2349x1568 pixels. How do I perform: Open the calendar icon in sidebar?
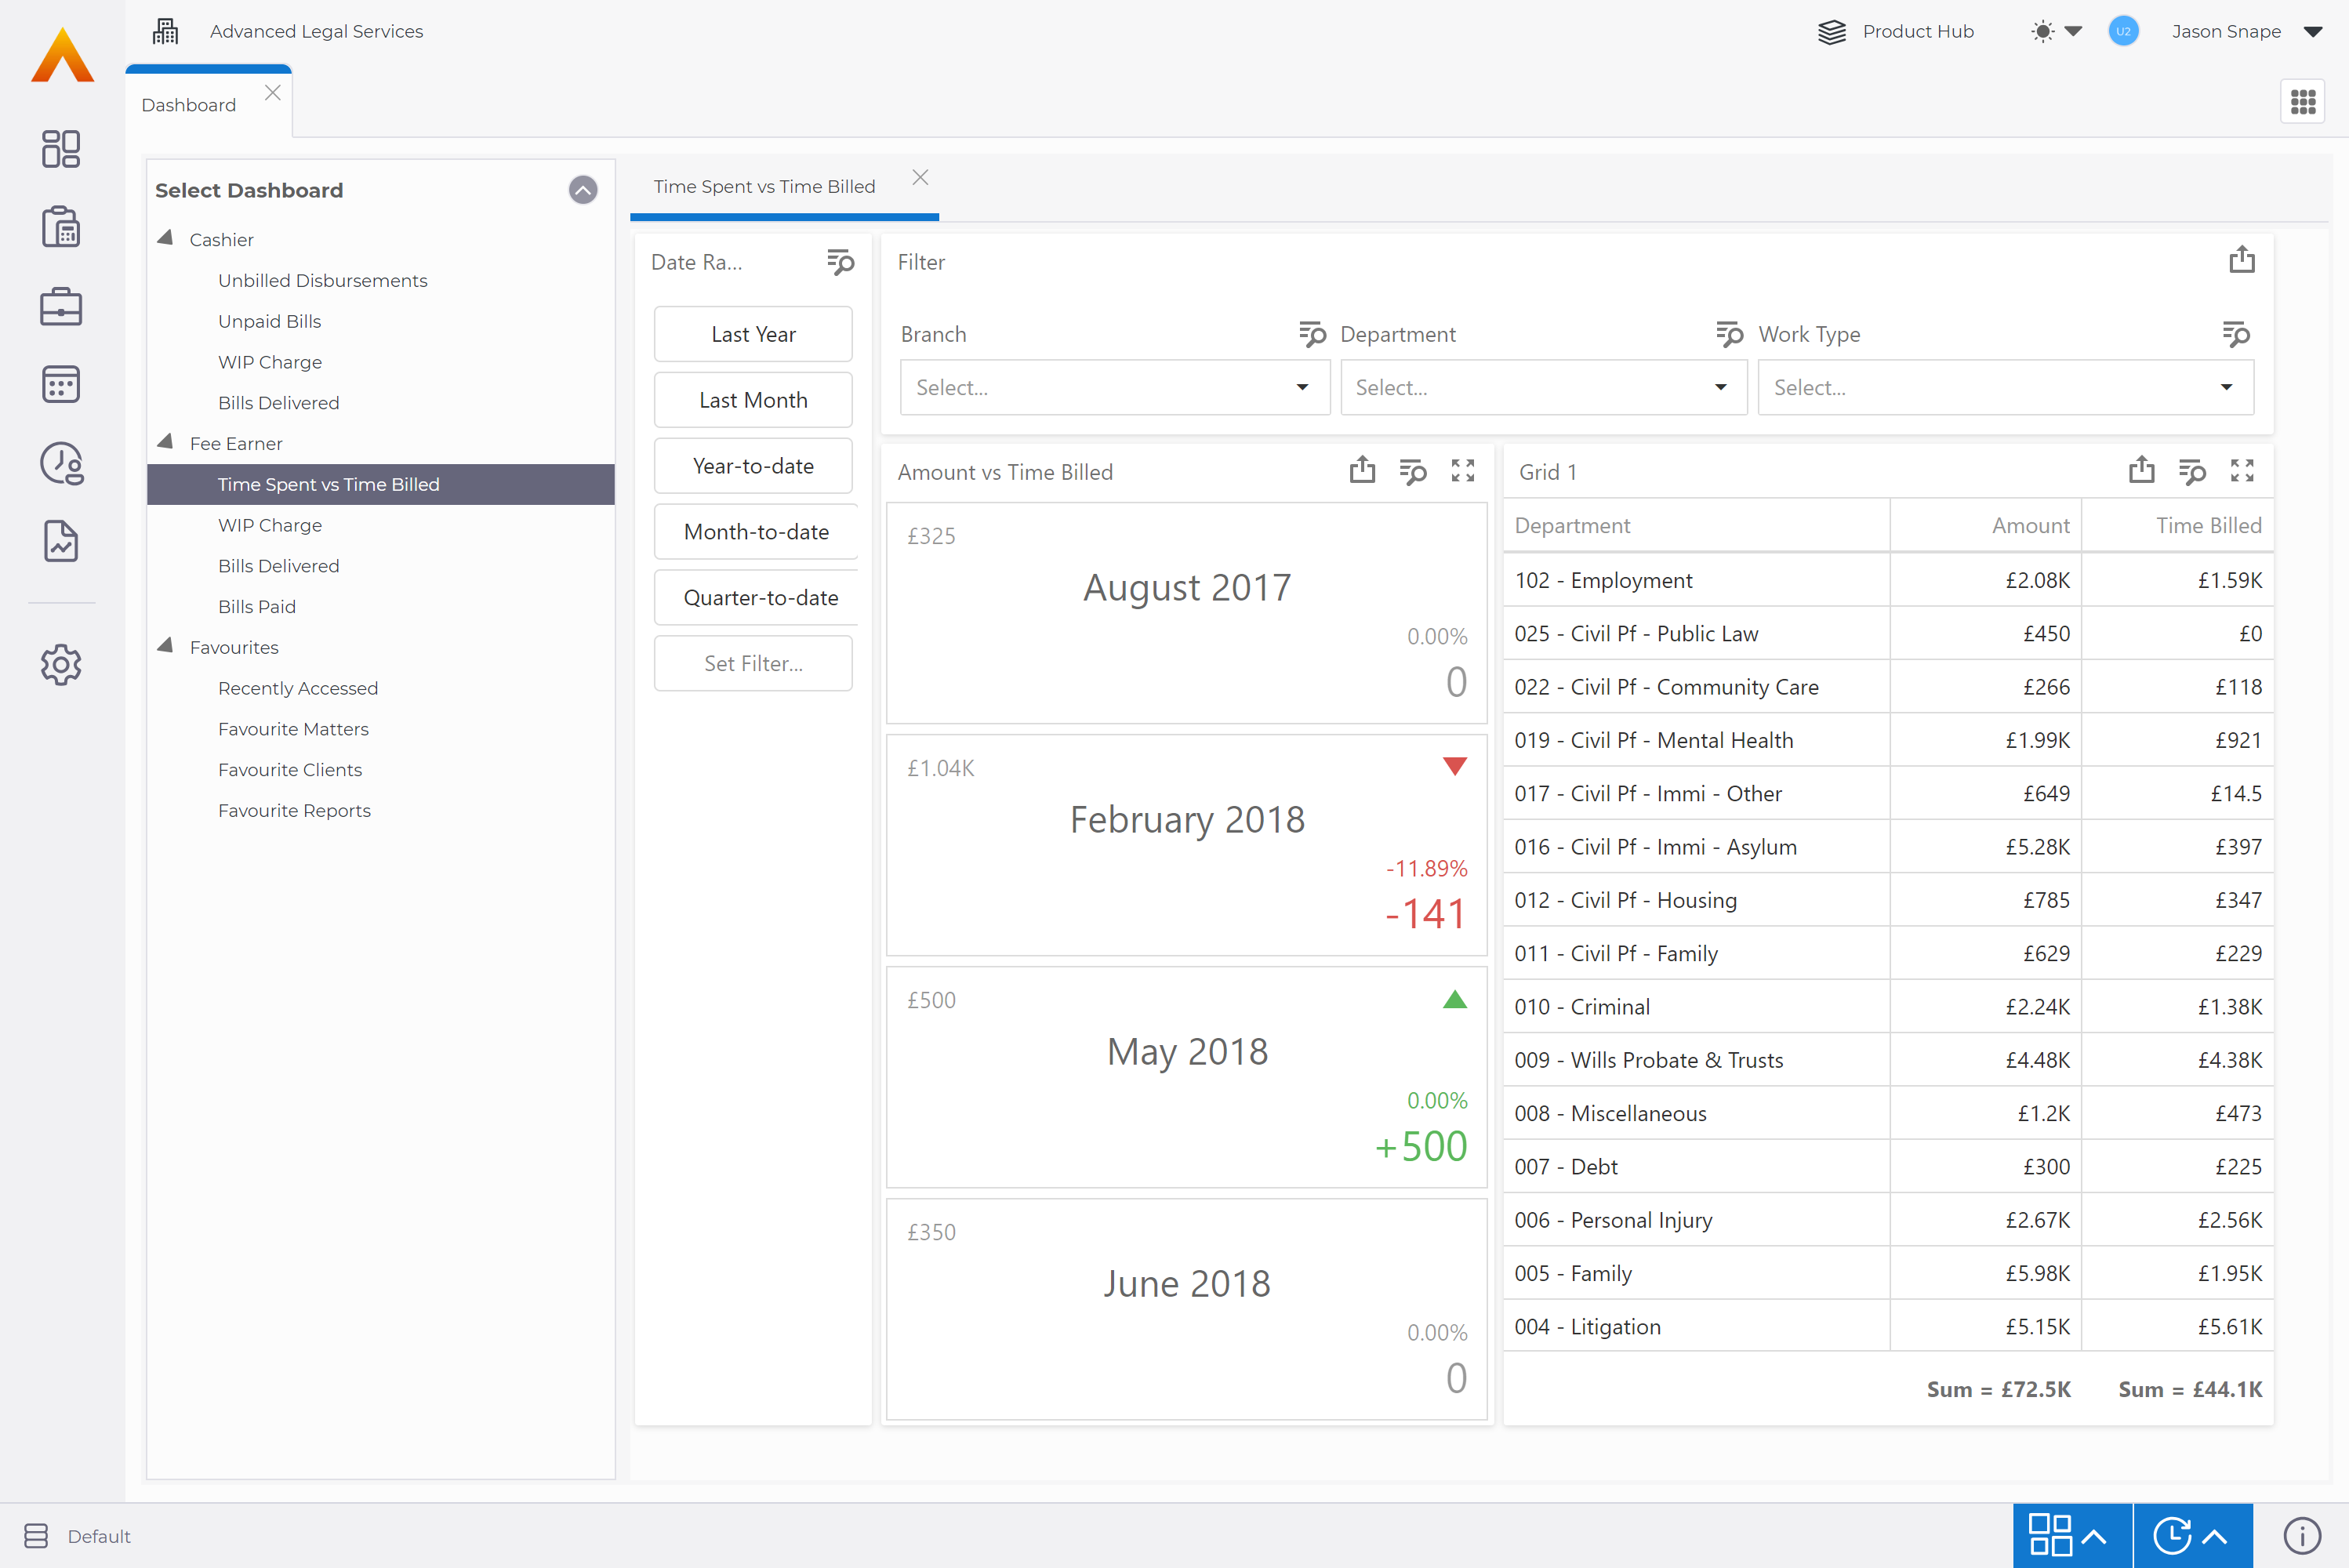(x=61, y=385)
